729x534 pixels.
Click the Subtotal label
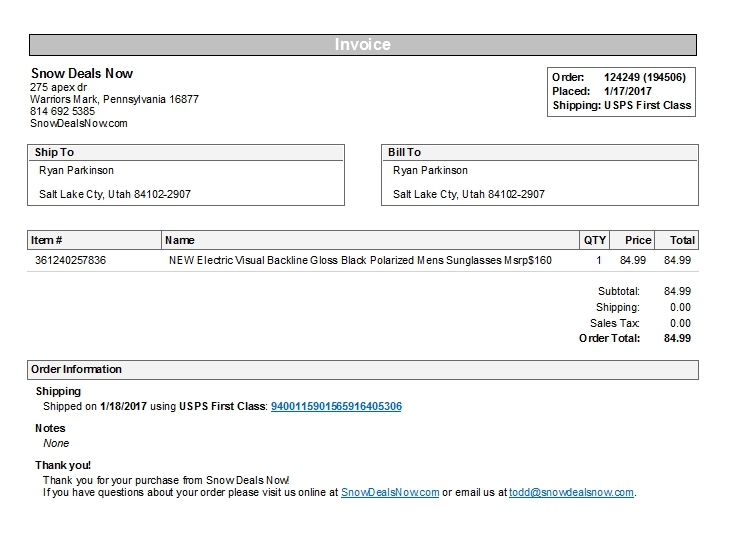[619, 291]
